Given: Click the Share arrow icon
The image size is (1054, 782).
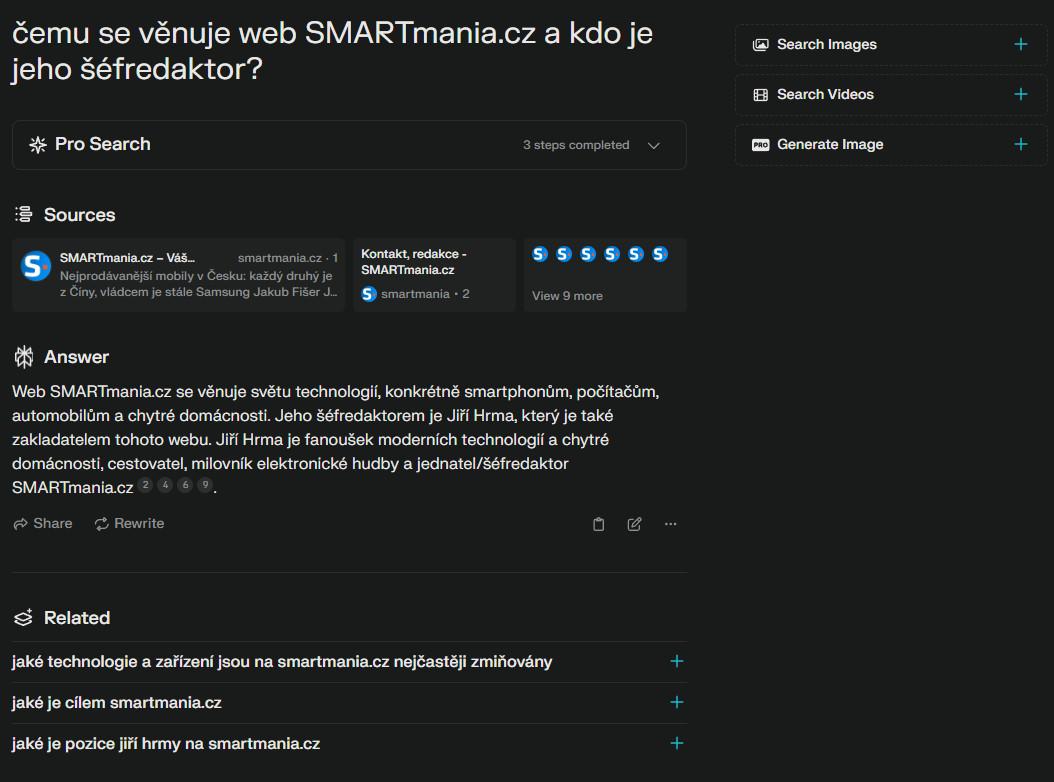Looking at the screenshot, I should point(20,524).
